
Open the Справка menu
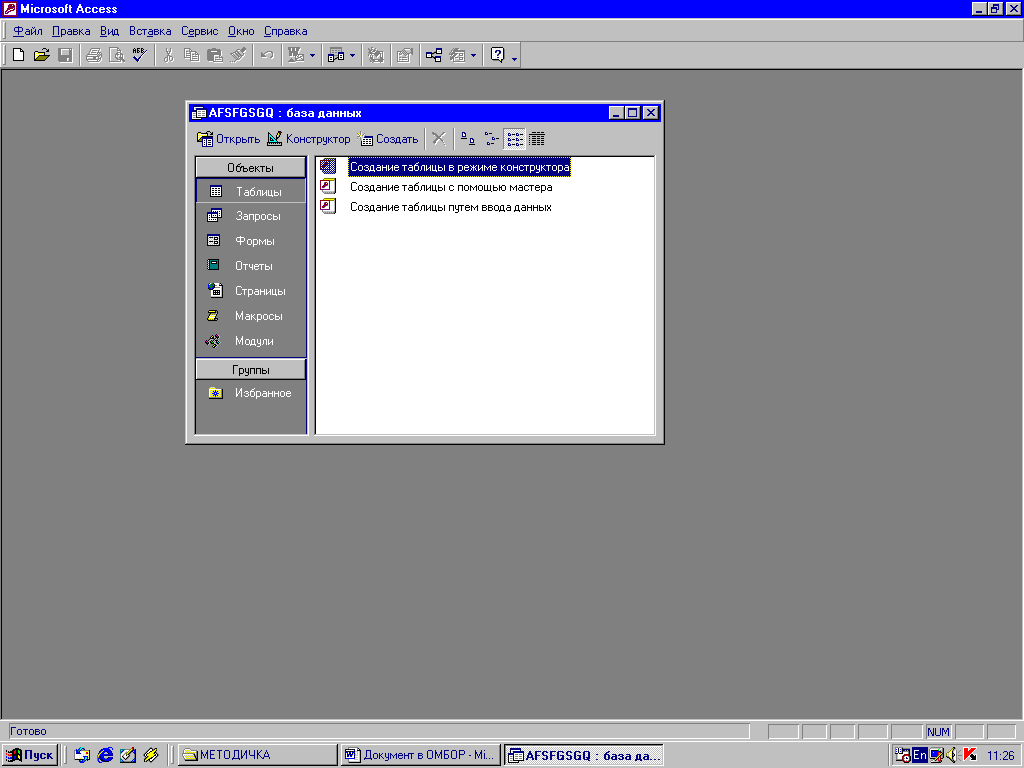pos(285,31)
